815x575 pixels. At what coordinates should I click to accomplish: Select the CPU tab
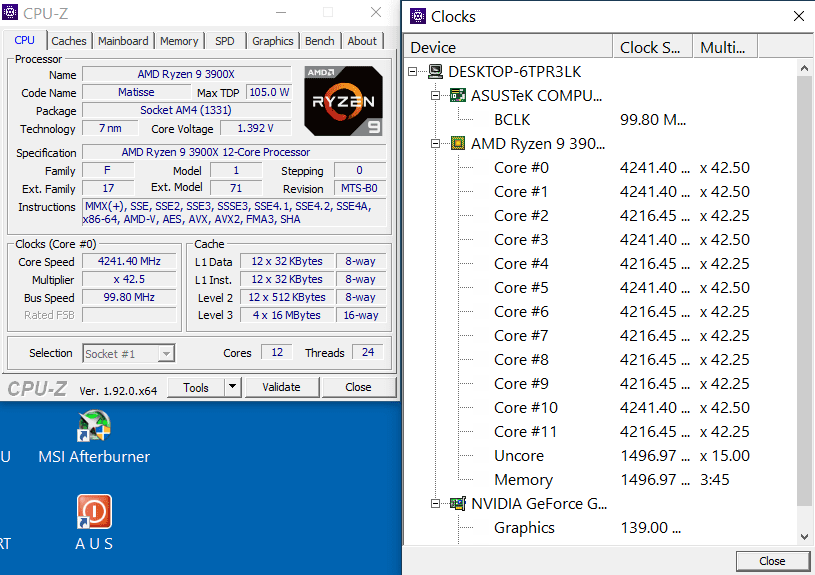coord(24,40)
